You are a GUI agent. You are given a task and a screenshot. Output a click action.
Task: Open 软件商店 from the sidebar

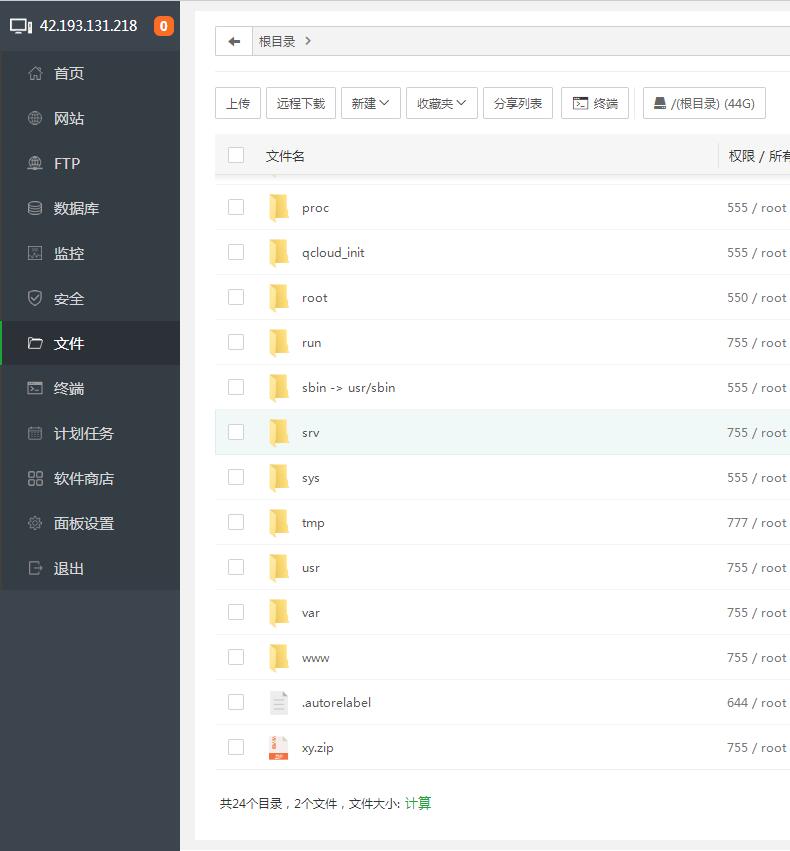[x=83, y=478]
